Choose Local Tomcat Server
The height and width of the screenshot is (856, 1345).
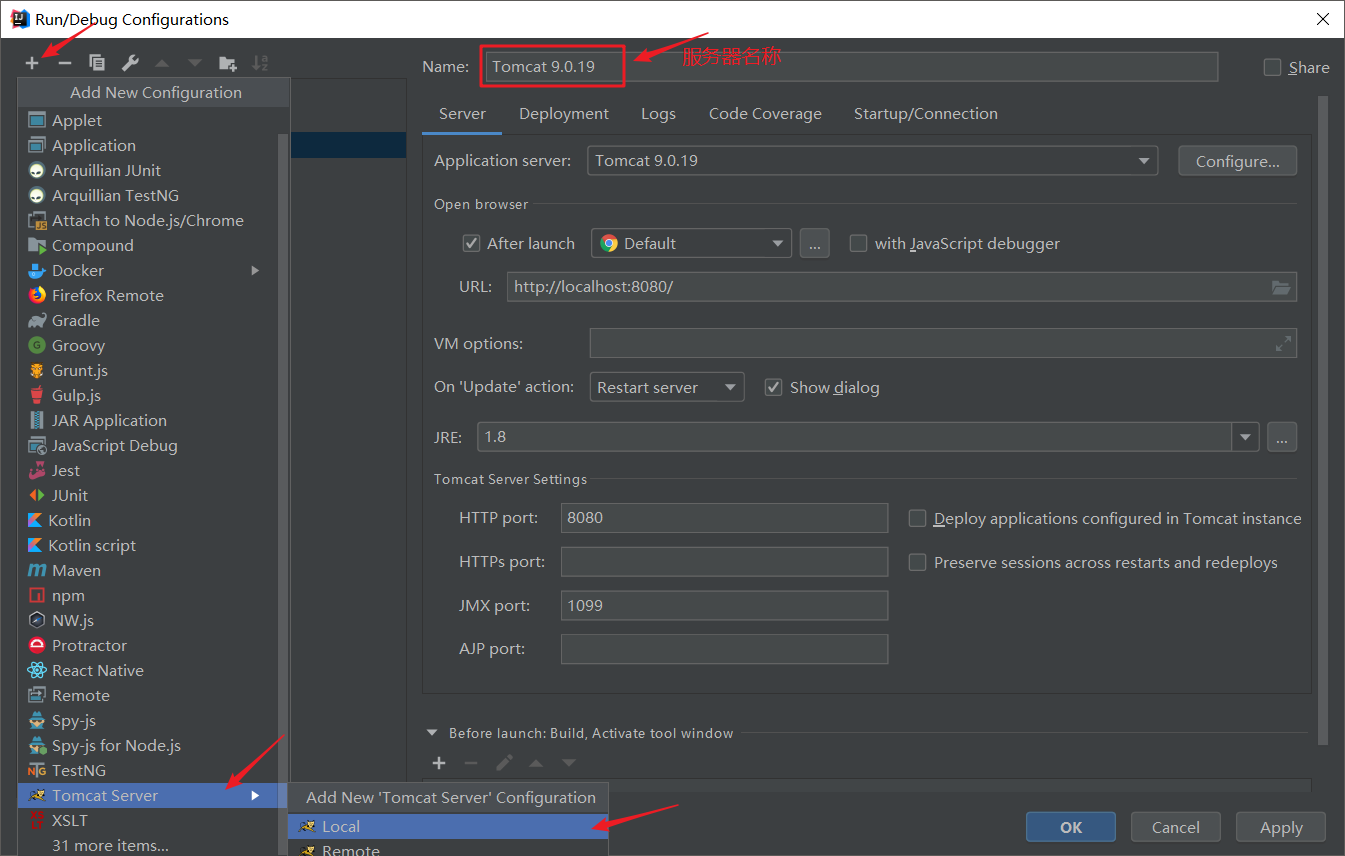coord(448,826)
